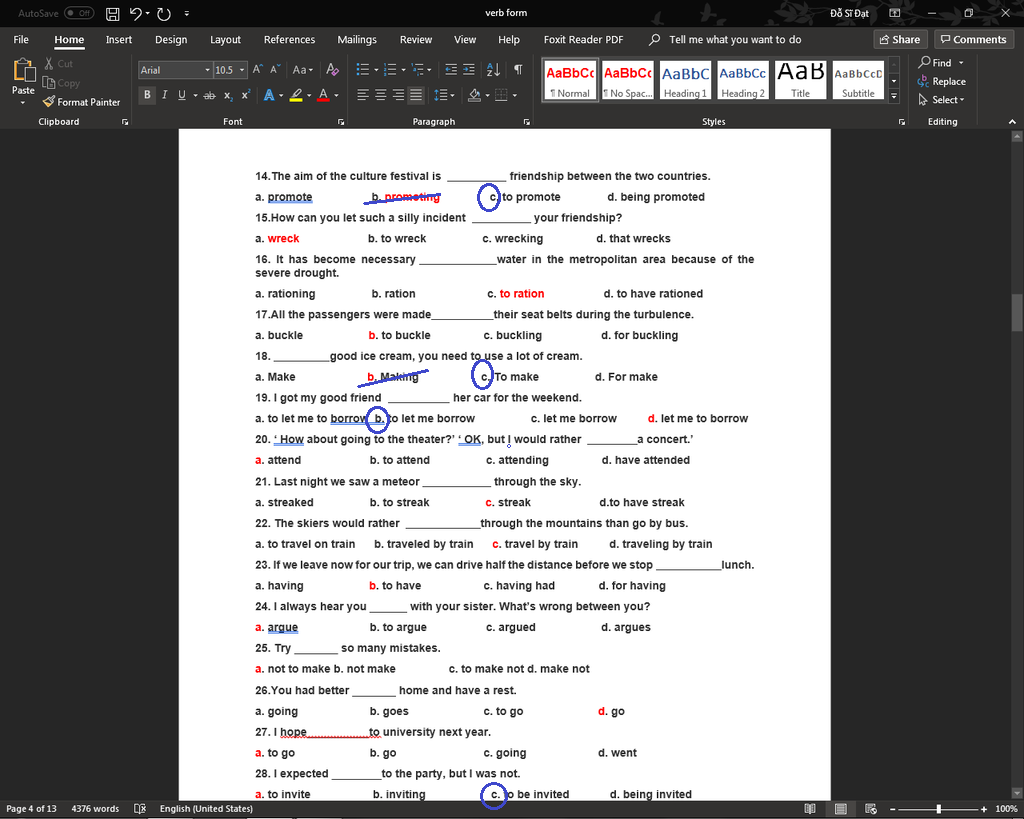Open the Foxit Reader PDF tab
This screenshot has width=1024, height=819.
(583, 40)
